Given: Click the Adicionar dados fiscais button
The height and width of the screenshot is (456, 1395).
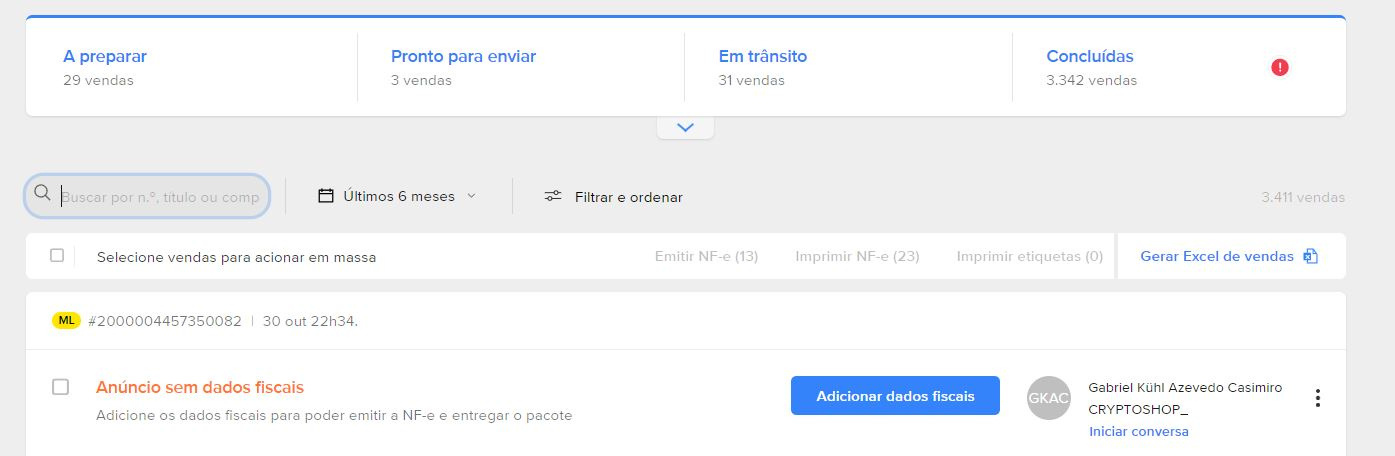Looking at the screenshot, I should (x=895, y=396).
